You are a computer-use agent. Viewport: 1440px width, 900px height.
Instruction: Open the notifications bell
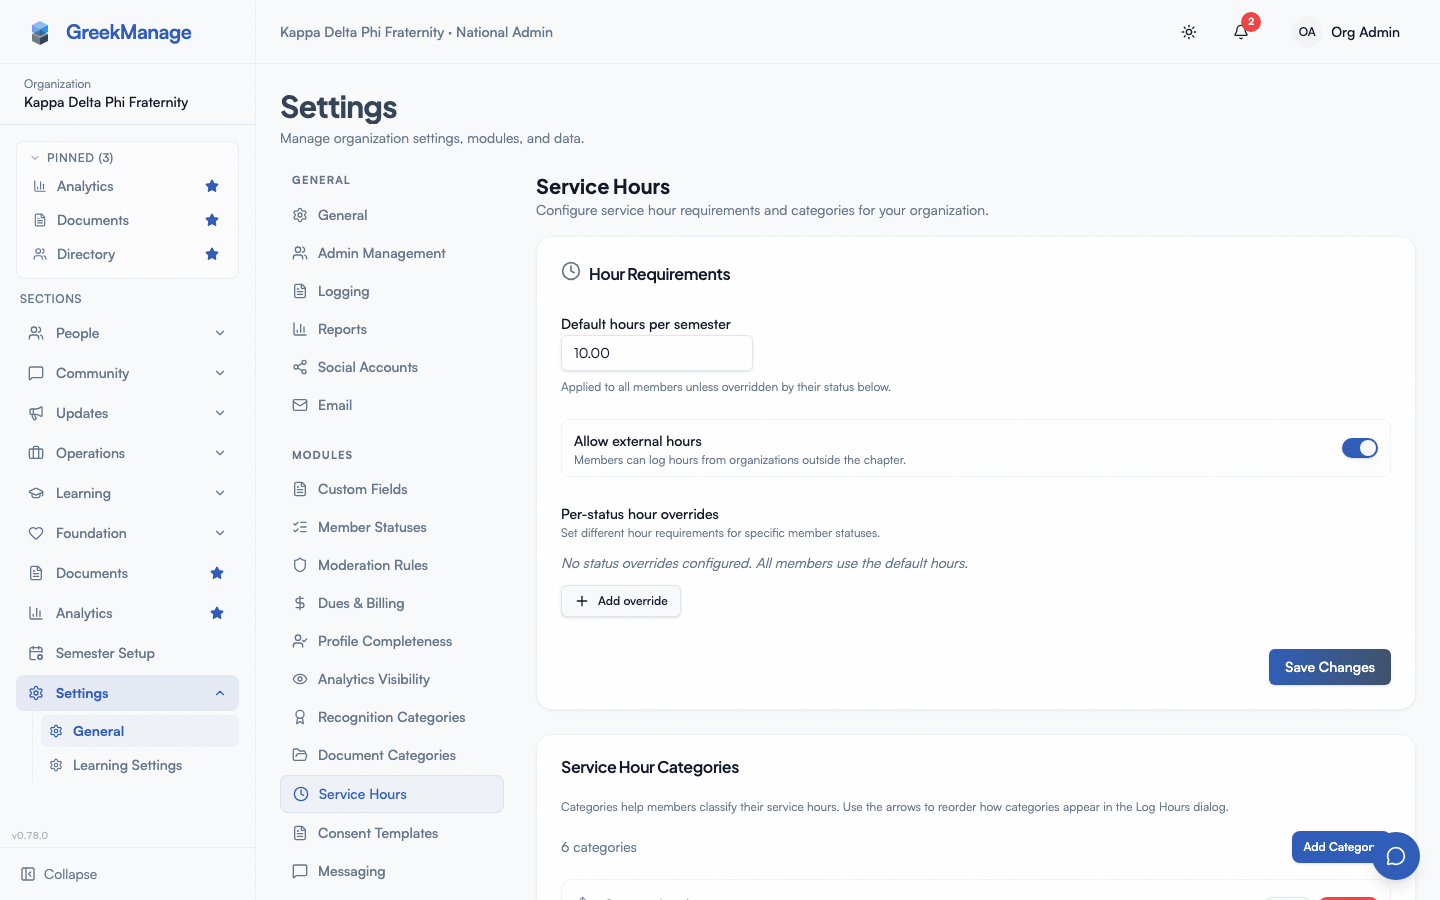tap(1241, 32)
